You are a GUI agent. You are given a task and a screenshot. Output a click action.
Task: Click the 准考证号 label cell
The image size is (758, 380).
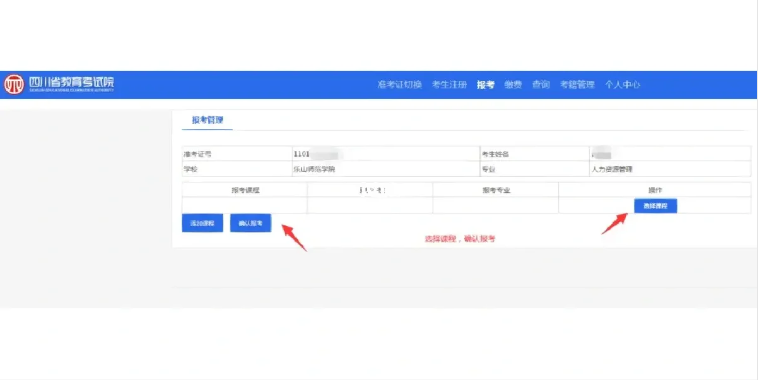coord(237,154)
